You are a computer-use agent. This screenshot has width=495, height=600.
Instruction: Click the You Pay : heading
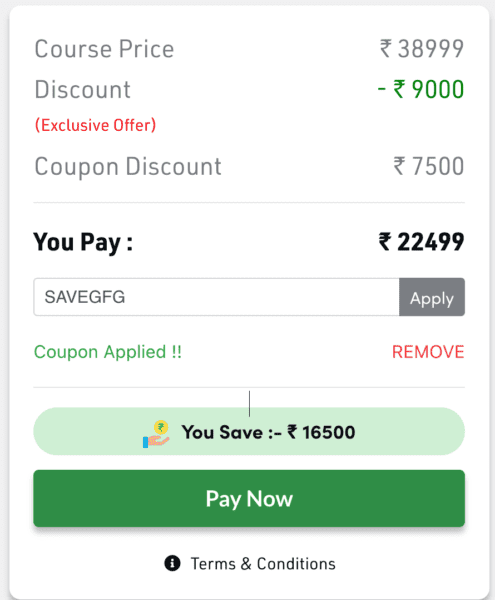pyautogui.click(x=83, y=243)
